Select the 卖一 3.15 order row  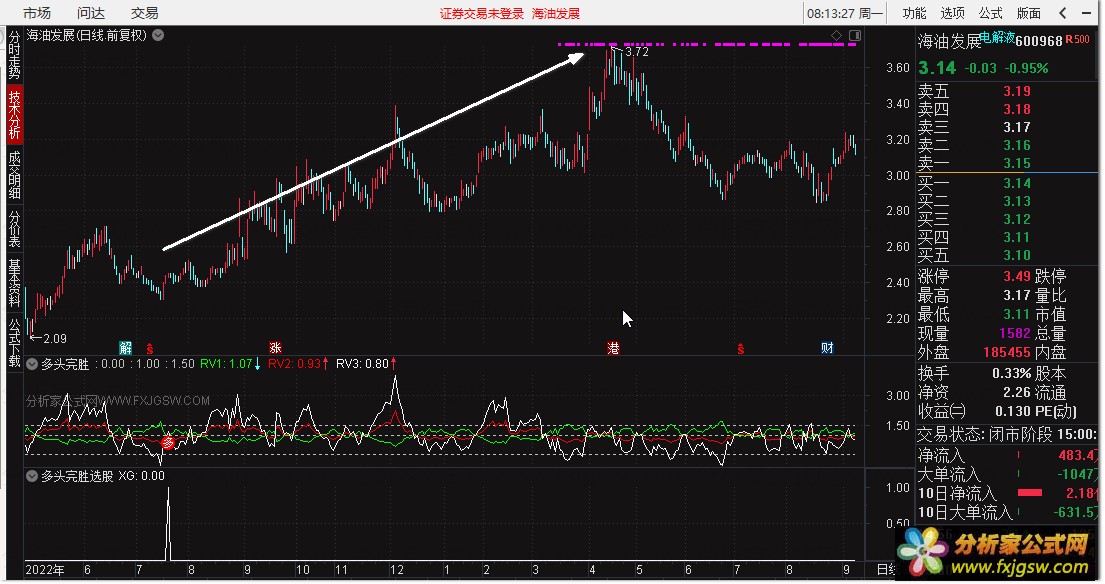[x=1006, y=163]
